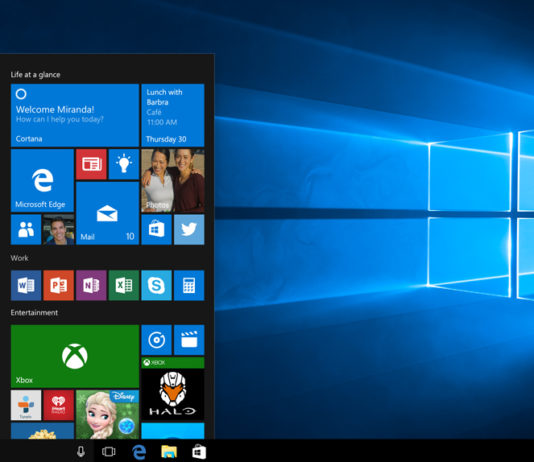Open the People tile

[x=26, y=229]
